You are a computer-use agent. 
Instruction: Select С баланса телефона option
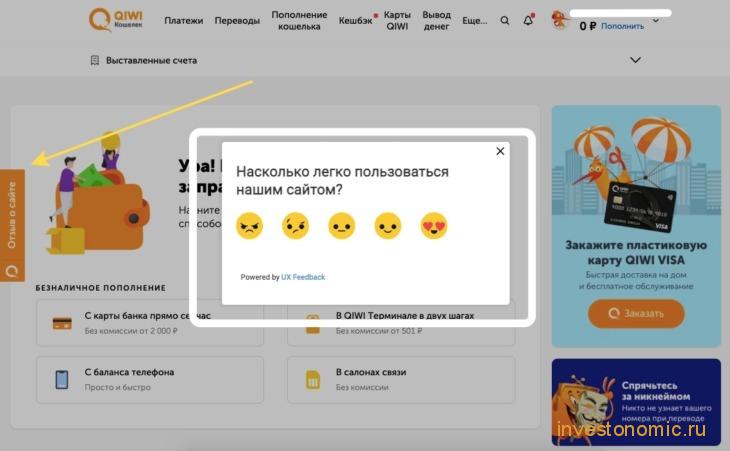click(x=150, y=379)
